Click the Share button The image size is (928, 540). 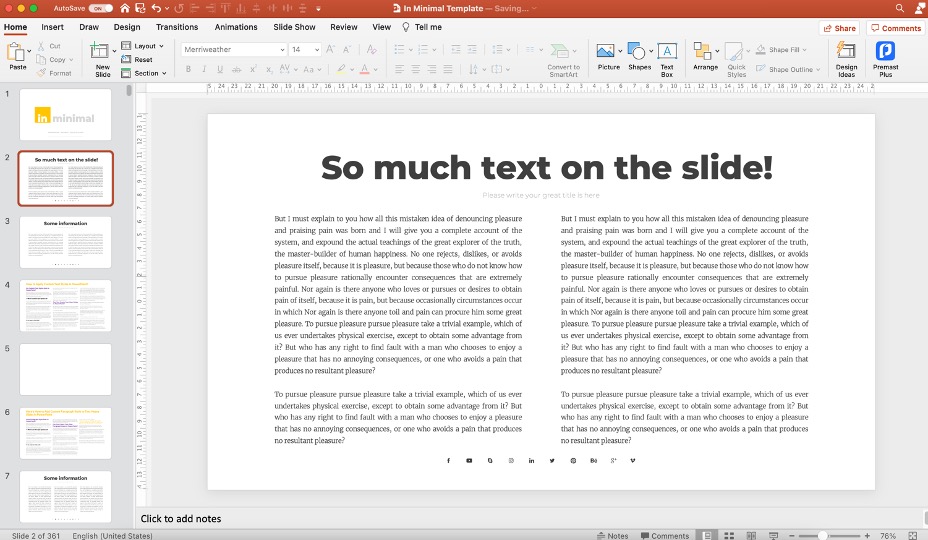click(839, 28)
